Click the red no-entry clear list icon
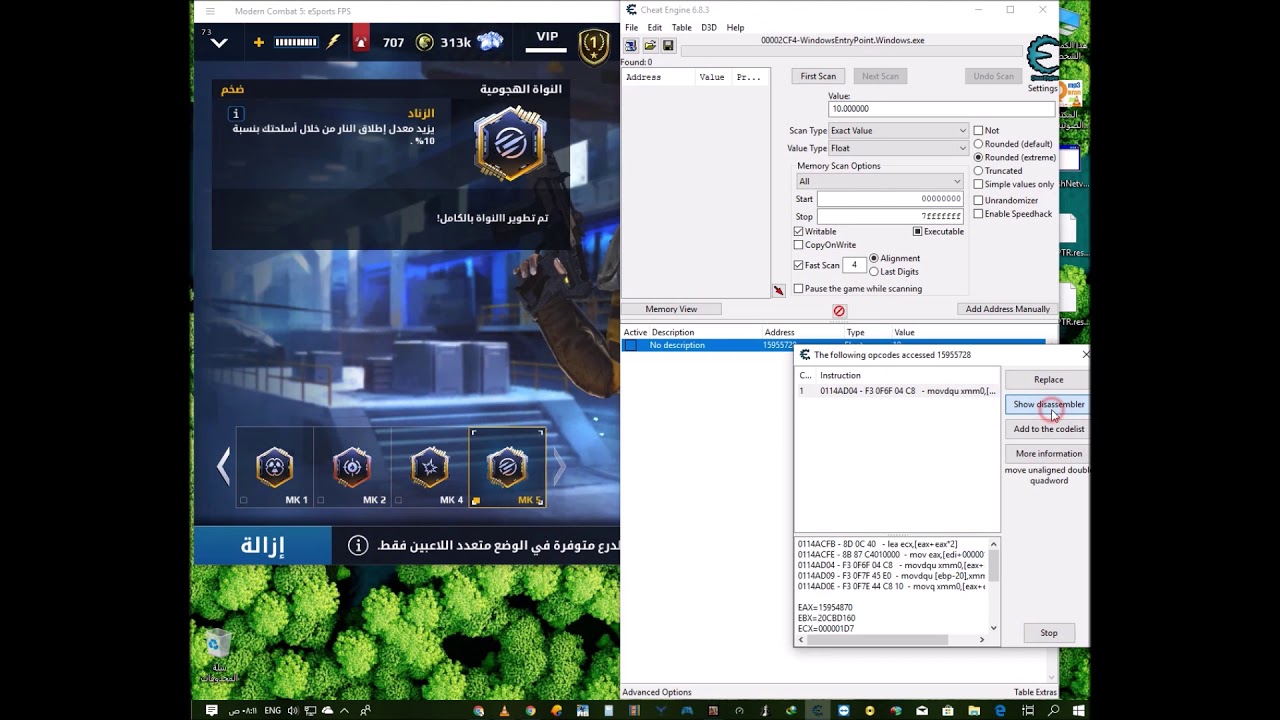This screenshot has width=1280, height=720. pos(839,311)
